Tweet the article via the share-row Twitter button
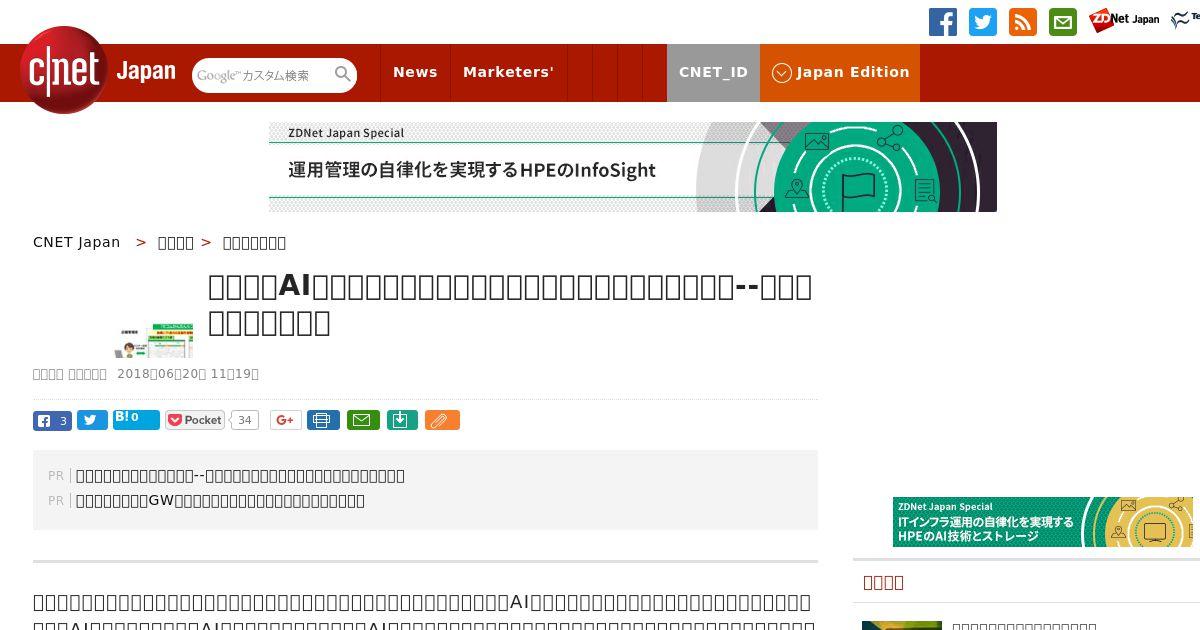1200x630 pixels. [92, 421]
